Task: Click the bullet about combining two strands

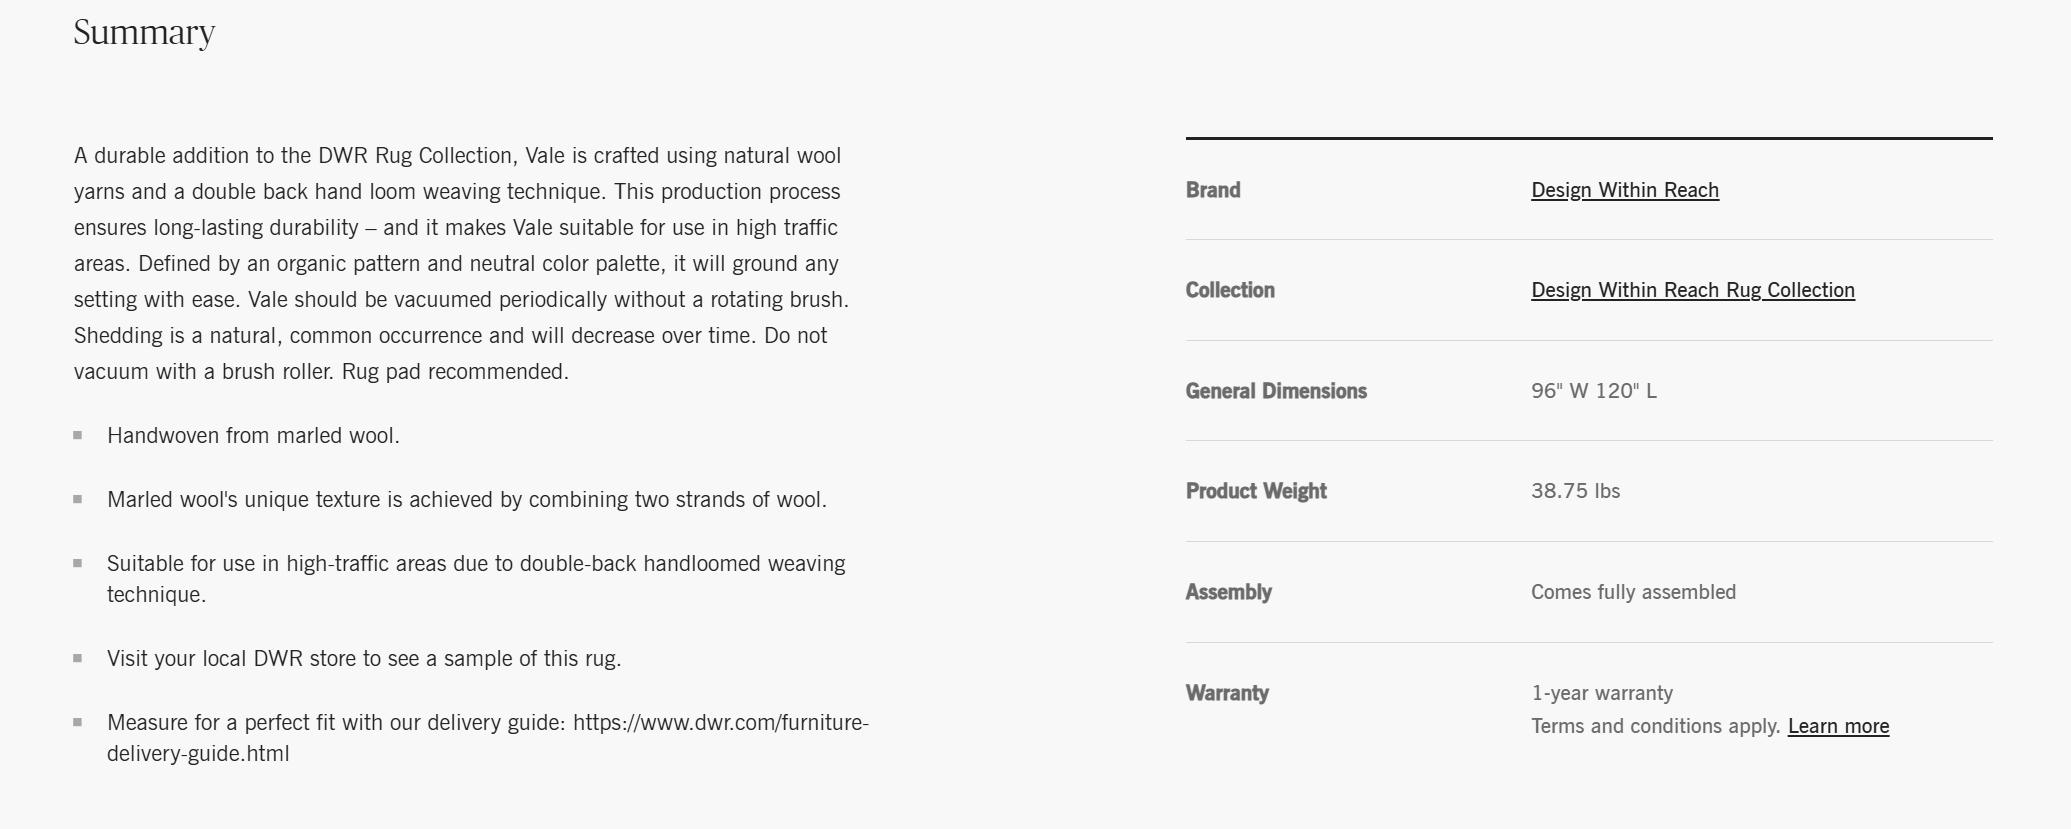Action: pos(466,500)
